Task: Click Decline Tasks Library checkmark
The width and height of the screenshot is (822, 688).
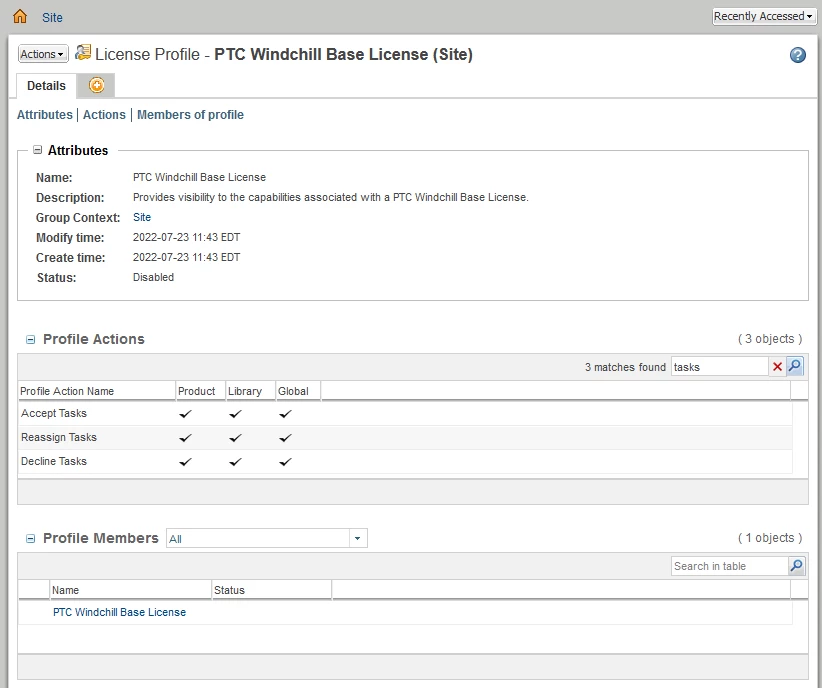Action: [235, 461]
